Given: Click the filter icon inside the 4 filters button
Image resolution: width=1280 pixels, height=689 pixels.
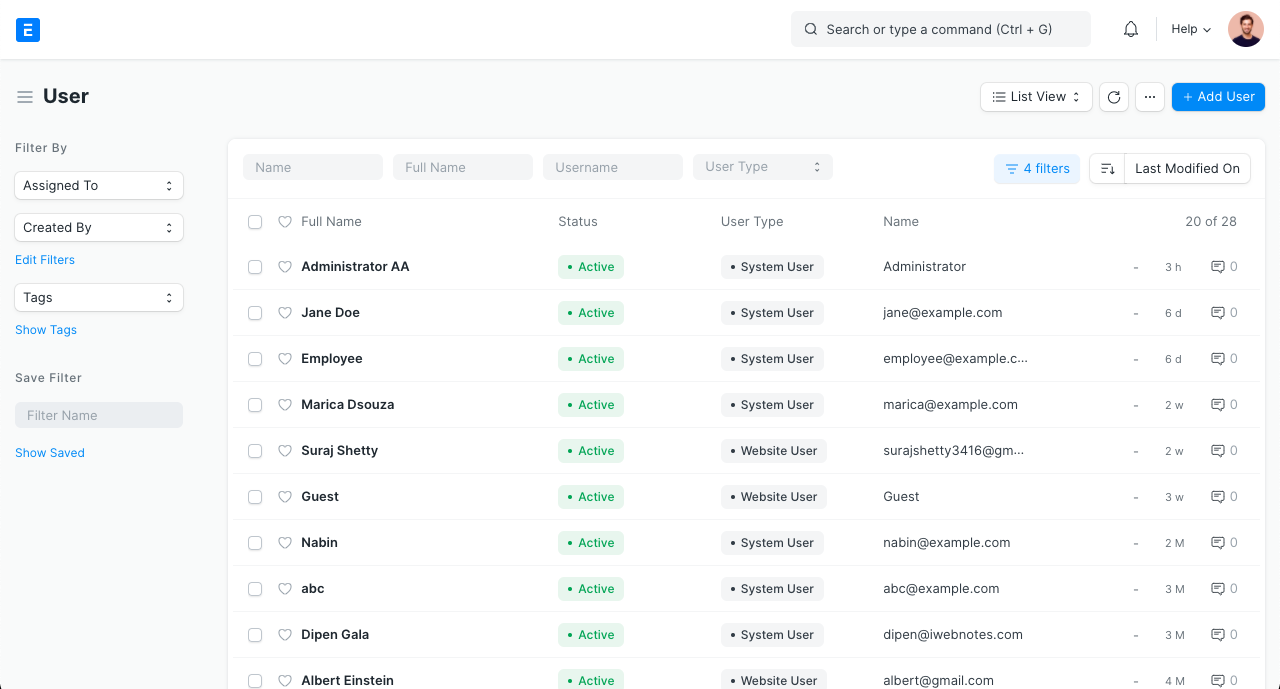Looking at the screenshot, I should [x=1013, y=168].
